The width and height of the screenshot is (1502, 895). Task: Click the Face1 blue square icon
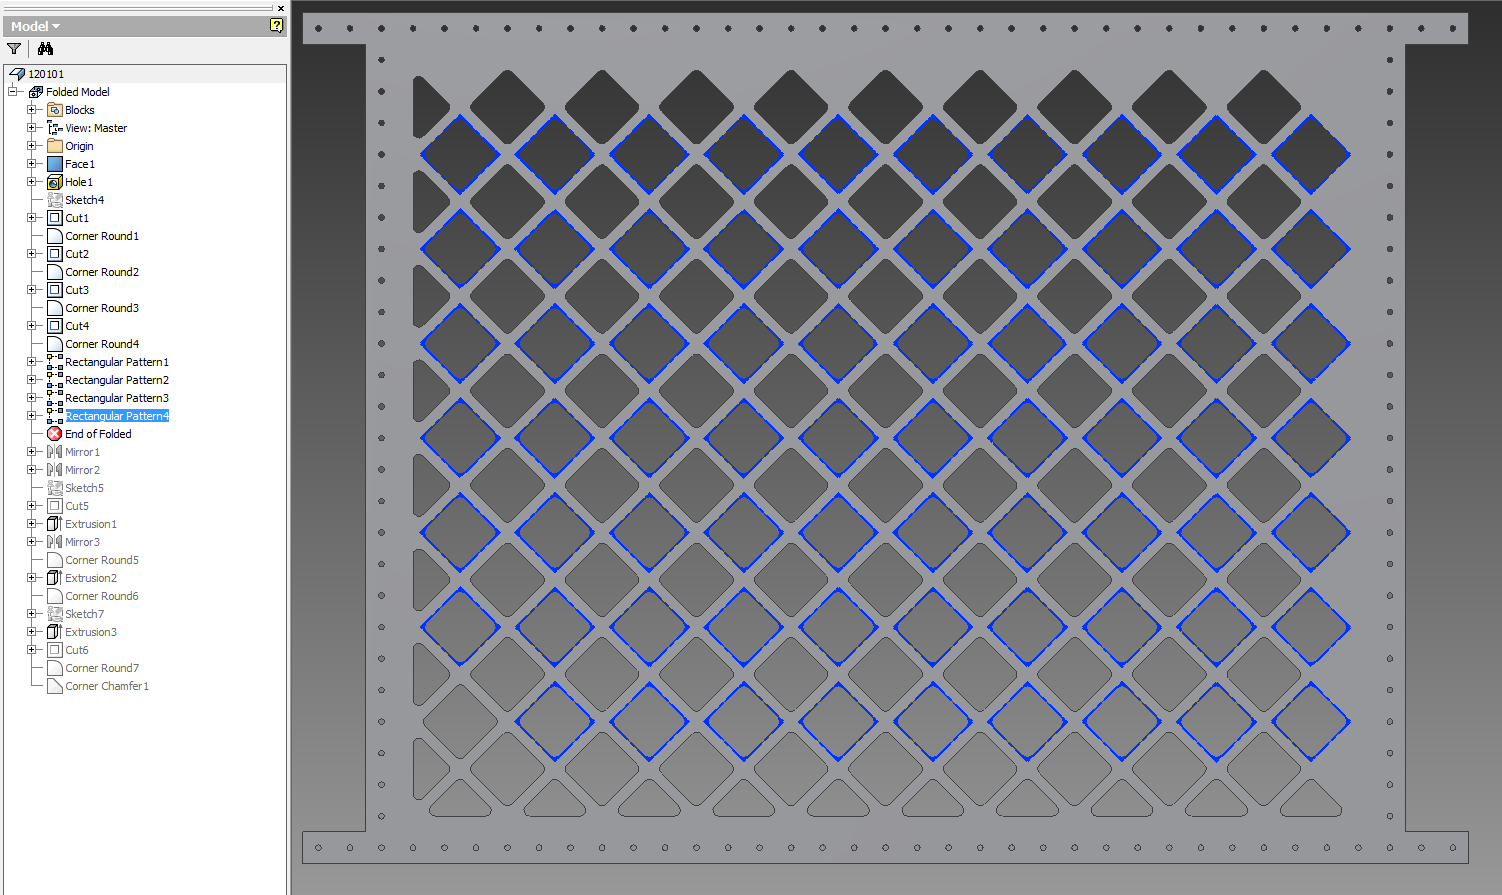(55, 164)
